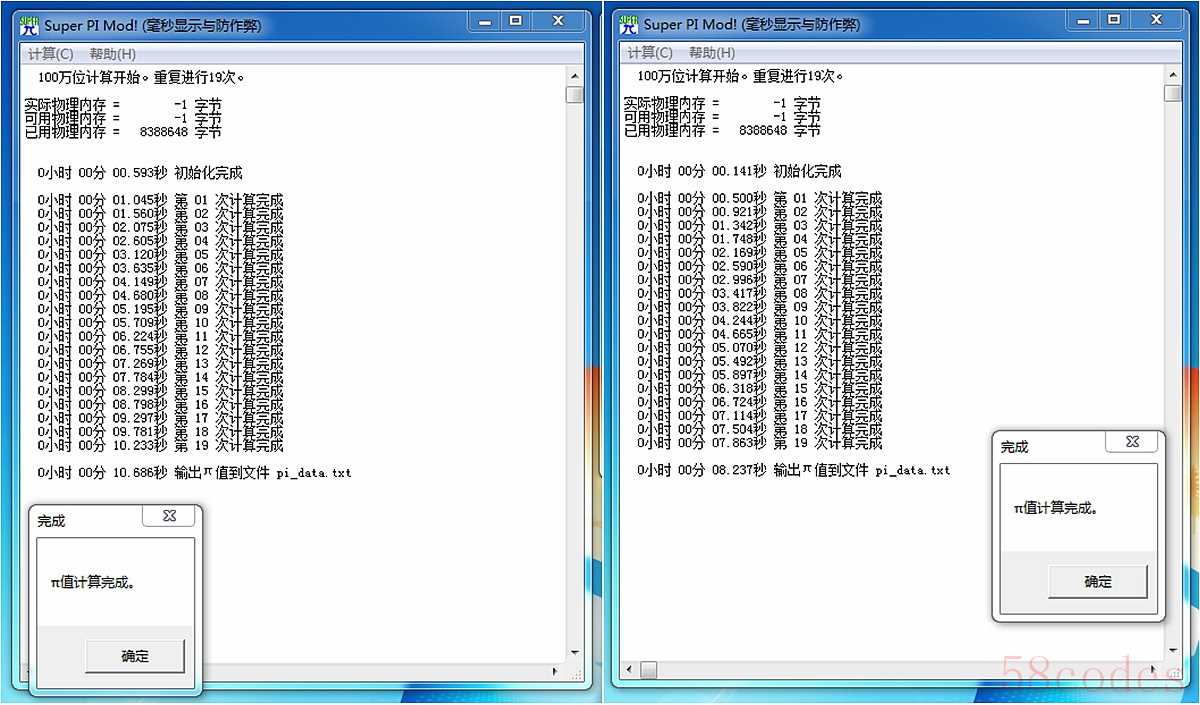This screenshot has height=705, width=1200.
Task: Click scroll-up arrow in right window
Action: point(1173,75)
